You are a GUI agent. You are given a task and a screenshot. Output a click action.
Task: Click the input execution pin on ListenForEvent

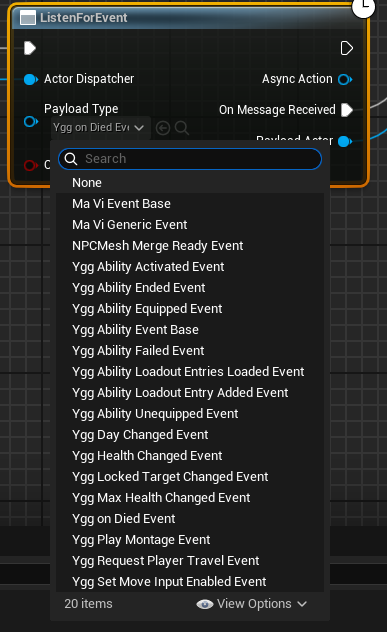pos(30,48)
